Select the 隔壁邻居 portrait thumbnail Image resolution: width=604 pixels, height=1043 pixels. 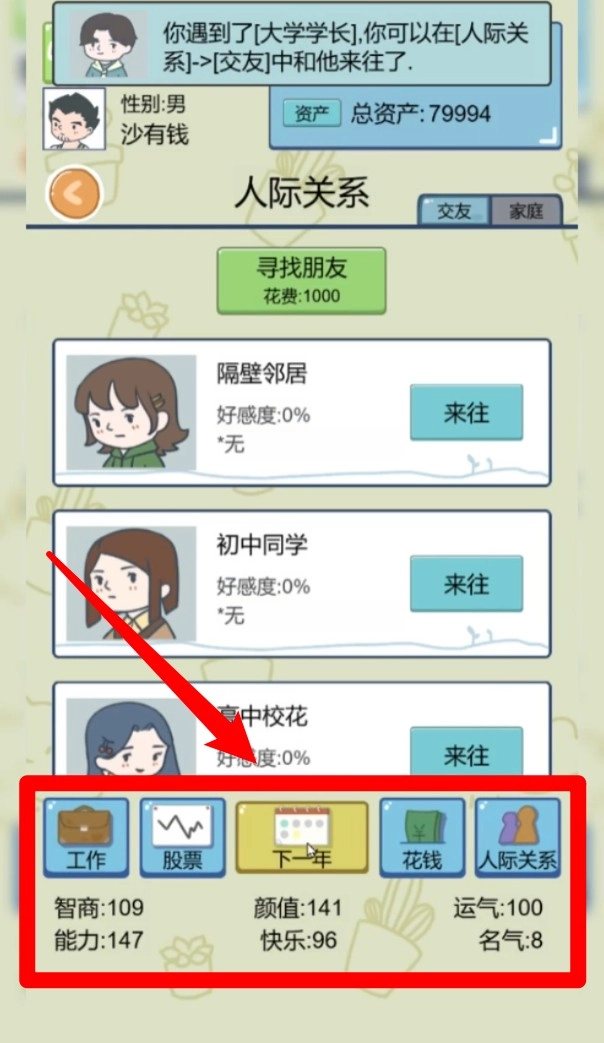[x=131, y=412]
